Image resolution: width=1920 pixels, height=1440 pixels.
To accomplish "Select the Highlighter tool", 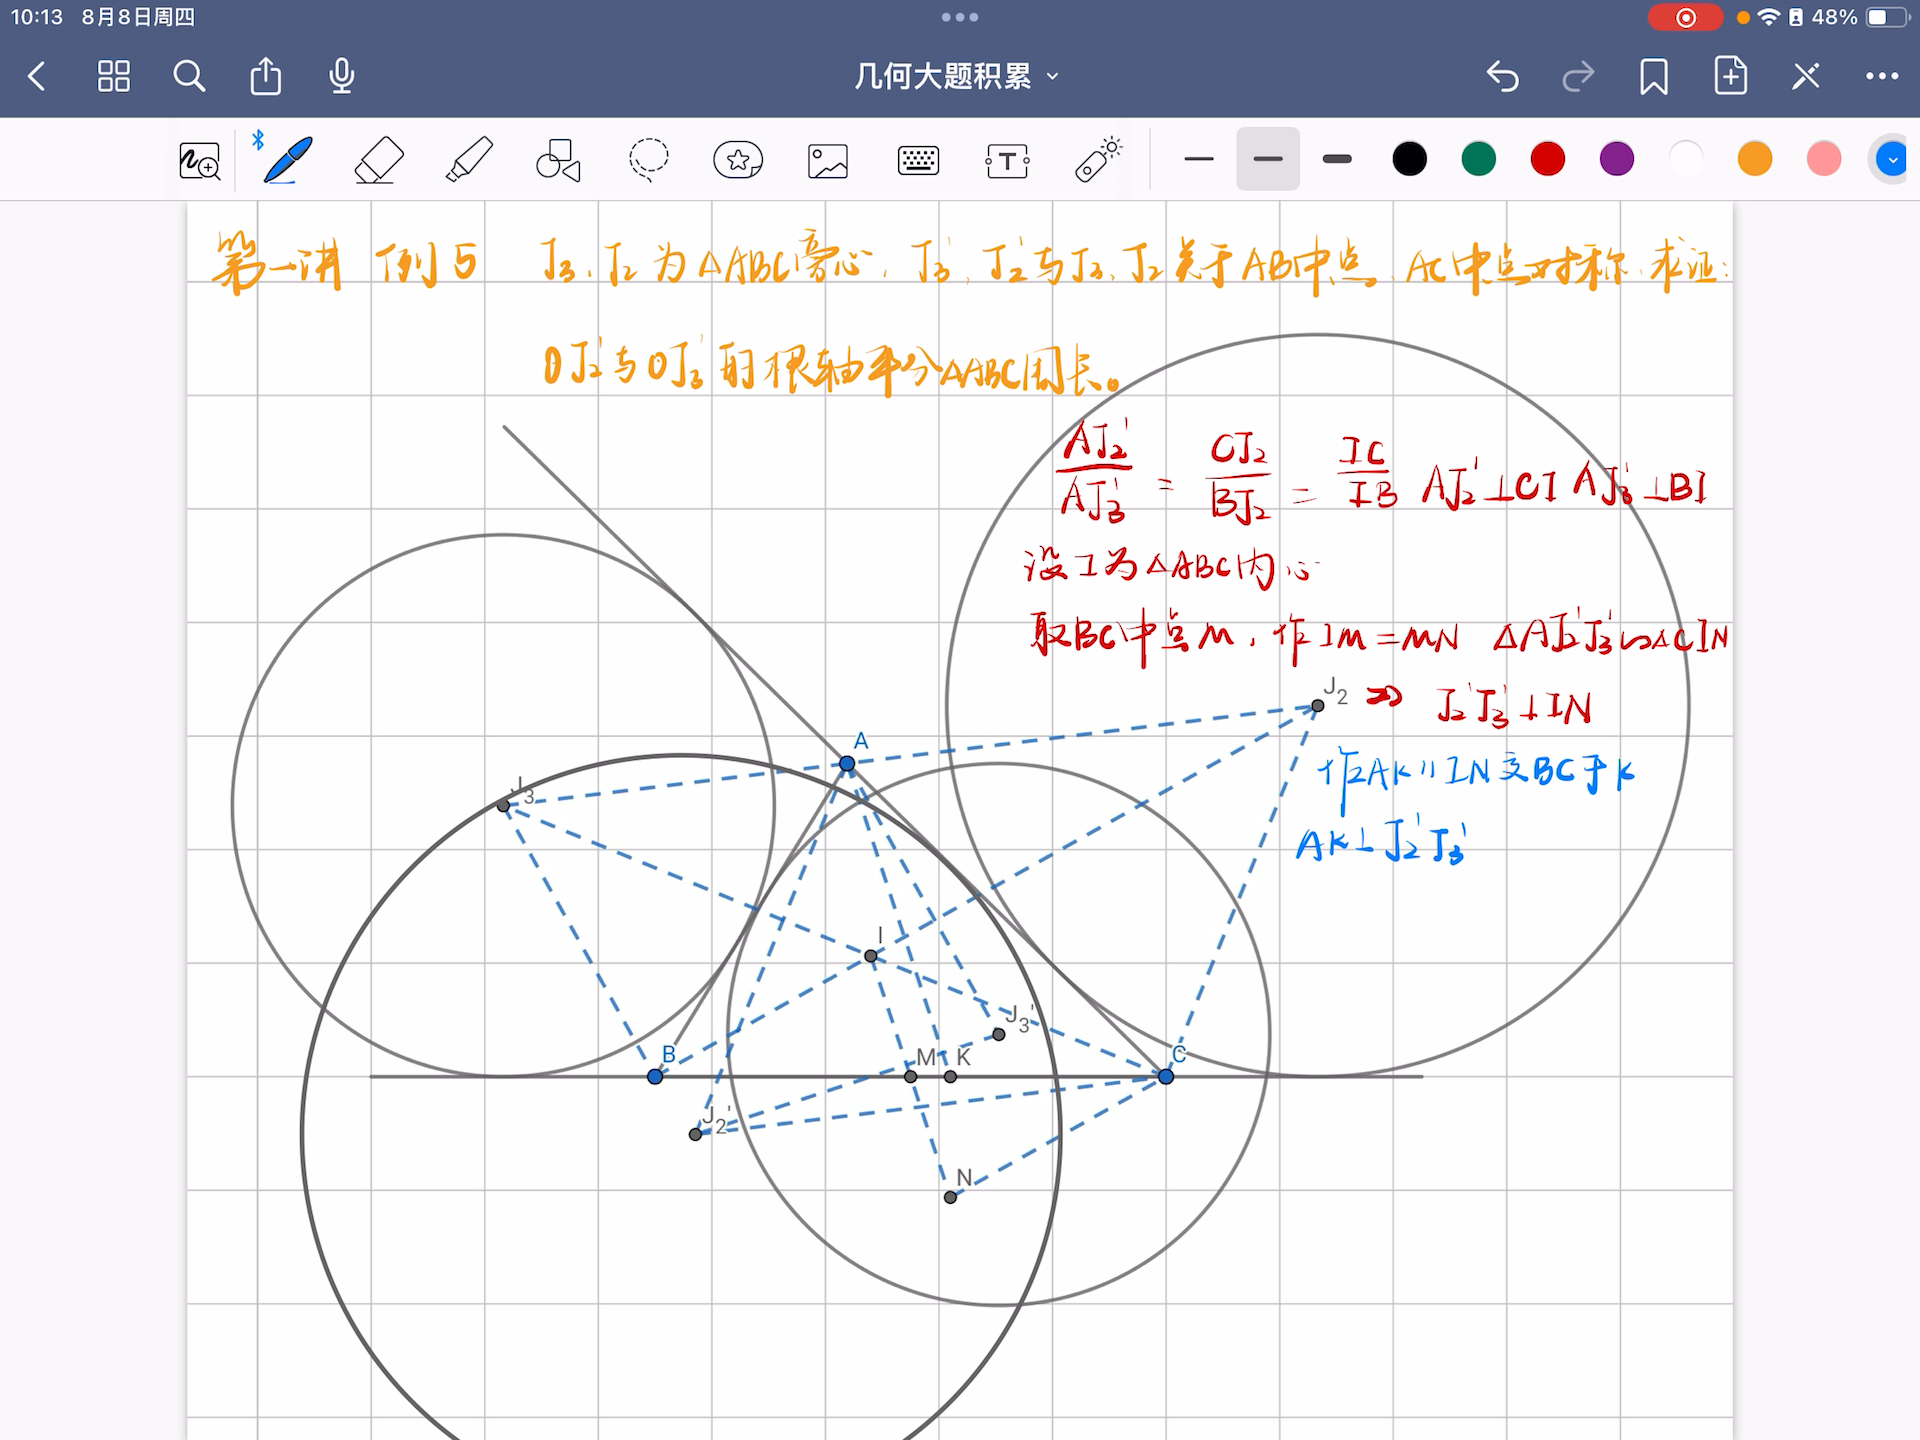I will click(x=468, y=160).
